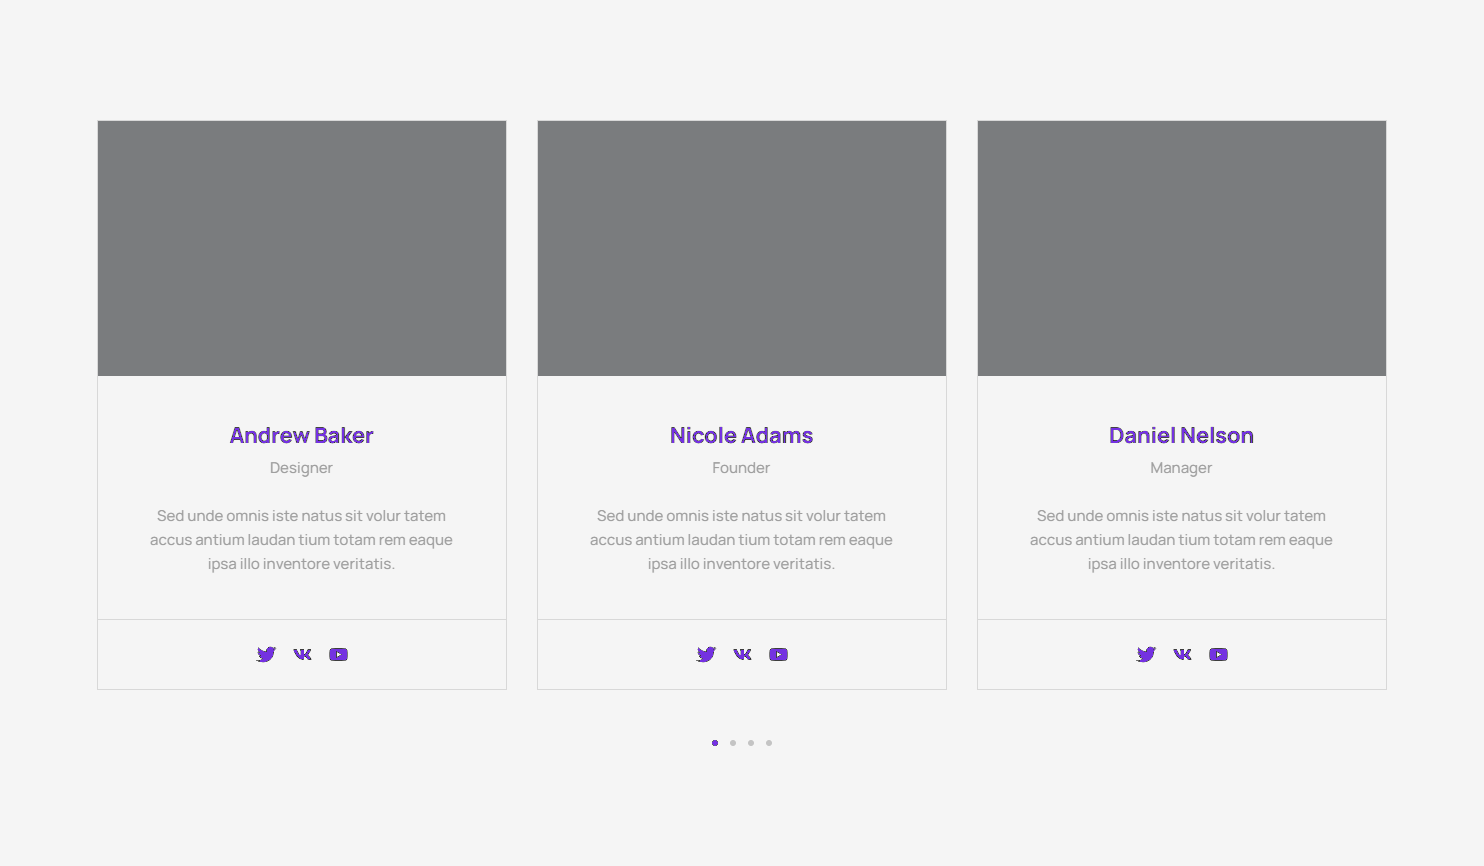Click Nicole Adams' VK icon

tap(742, 654)
